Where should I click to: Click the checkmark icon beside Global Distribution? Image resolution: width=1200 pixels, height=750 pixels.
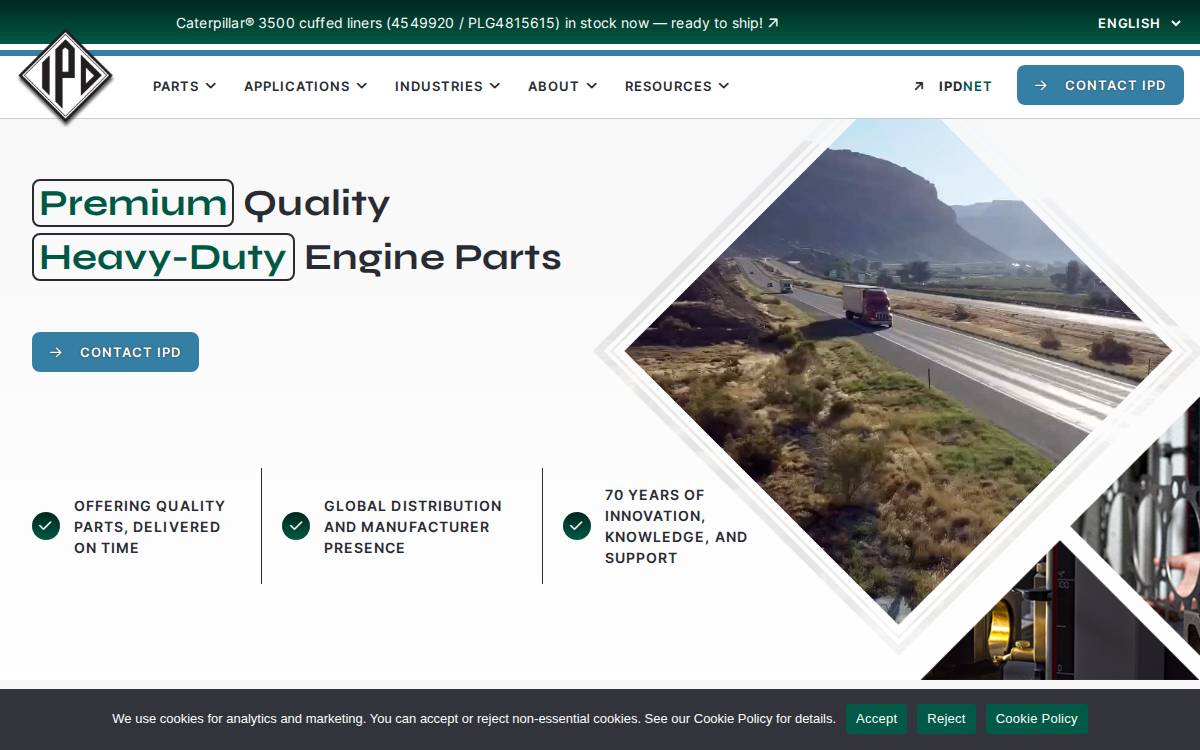(296, 526)
